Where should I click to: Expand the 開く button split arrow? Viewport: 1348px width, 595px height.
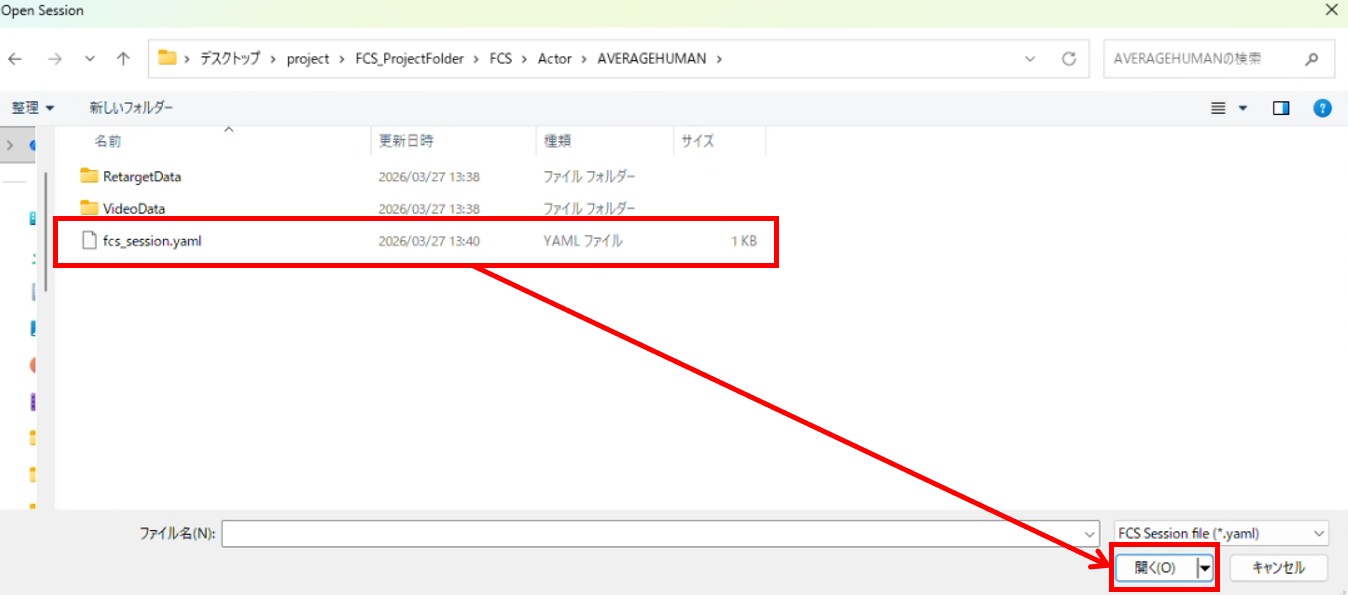[x=1205, y=568]
